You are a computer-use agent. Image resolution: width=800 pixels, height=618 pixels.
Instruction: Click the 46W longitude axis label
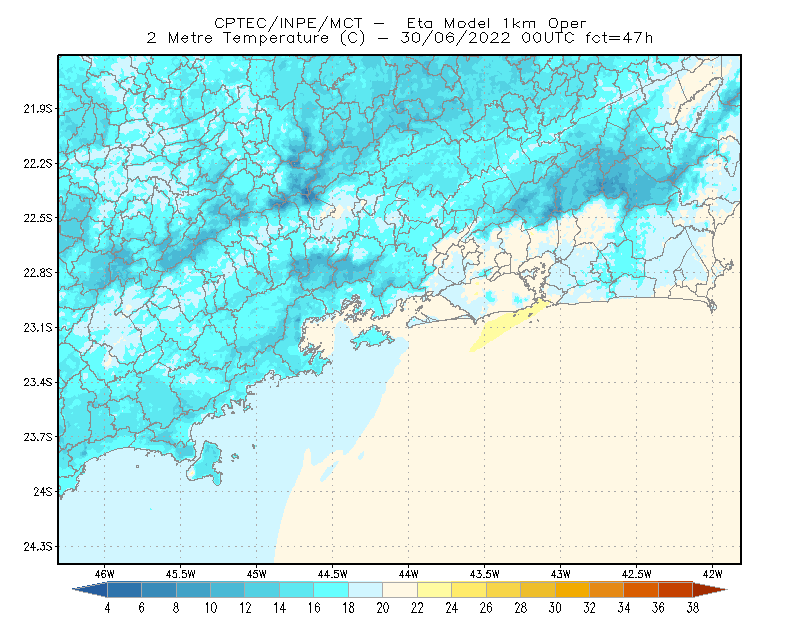105,574
